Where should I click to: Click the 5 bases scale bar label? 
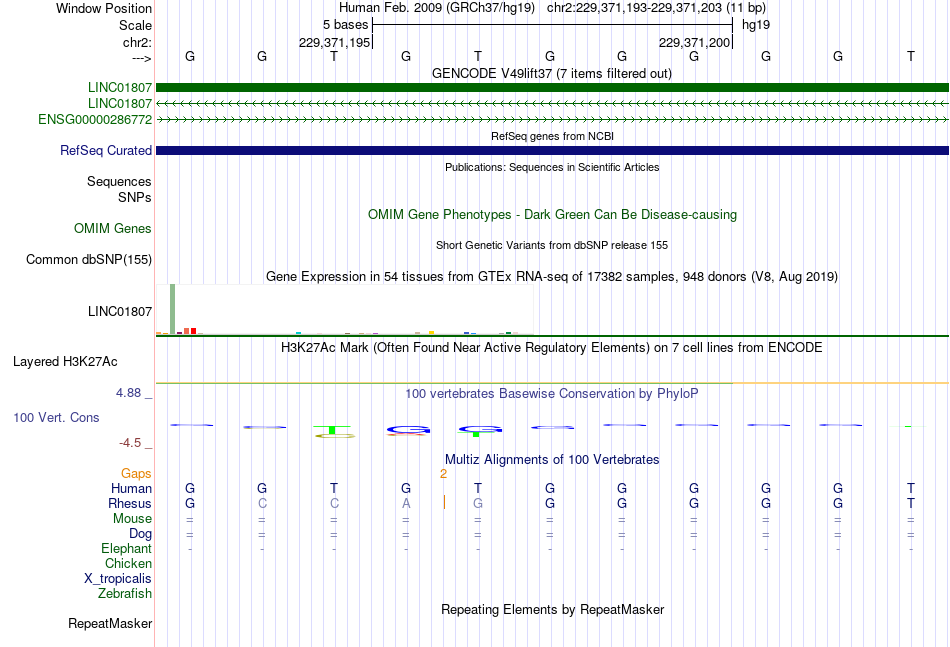(345, 25)
